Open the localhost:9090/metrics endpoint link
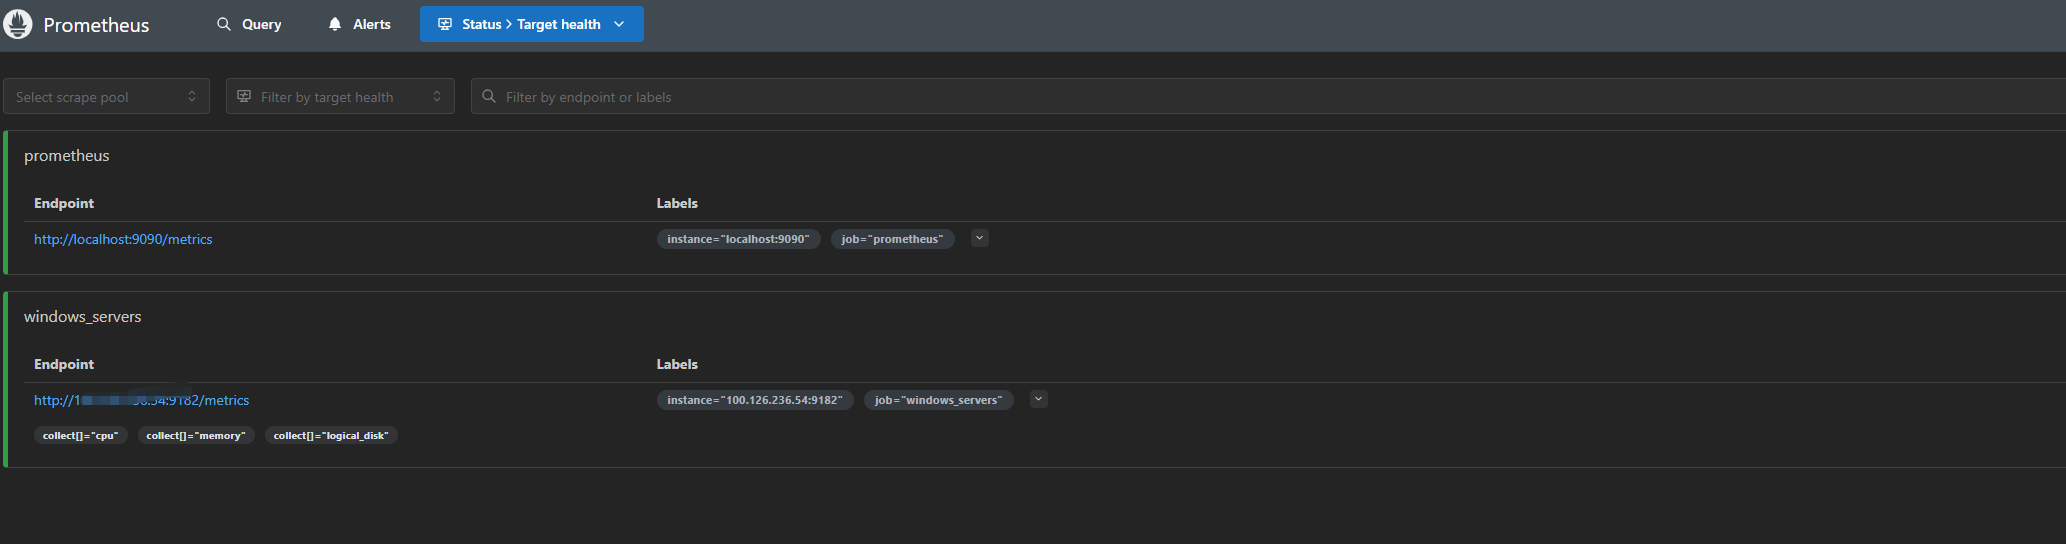This screenshot has width=2066, height=544. [123, 239]
